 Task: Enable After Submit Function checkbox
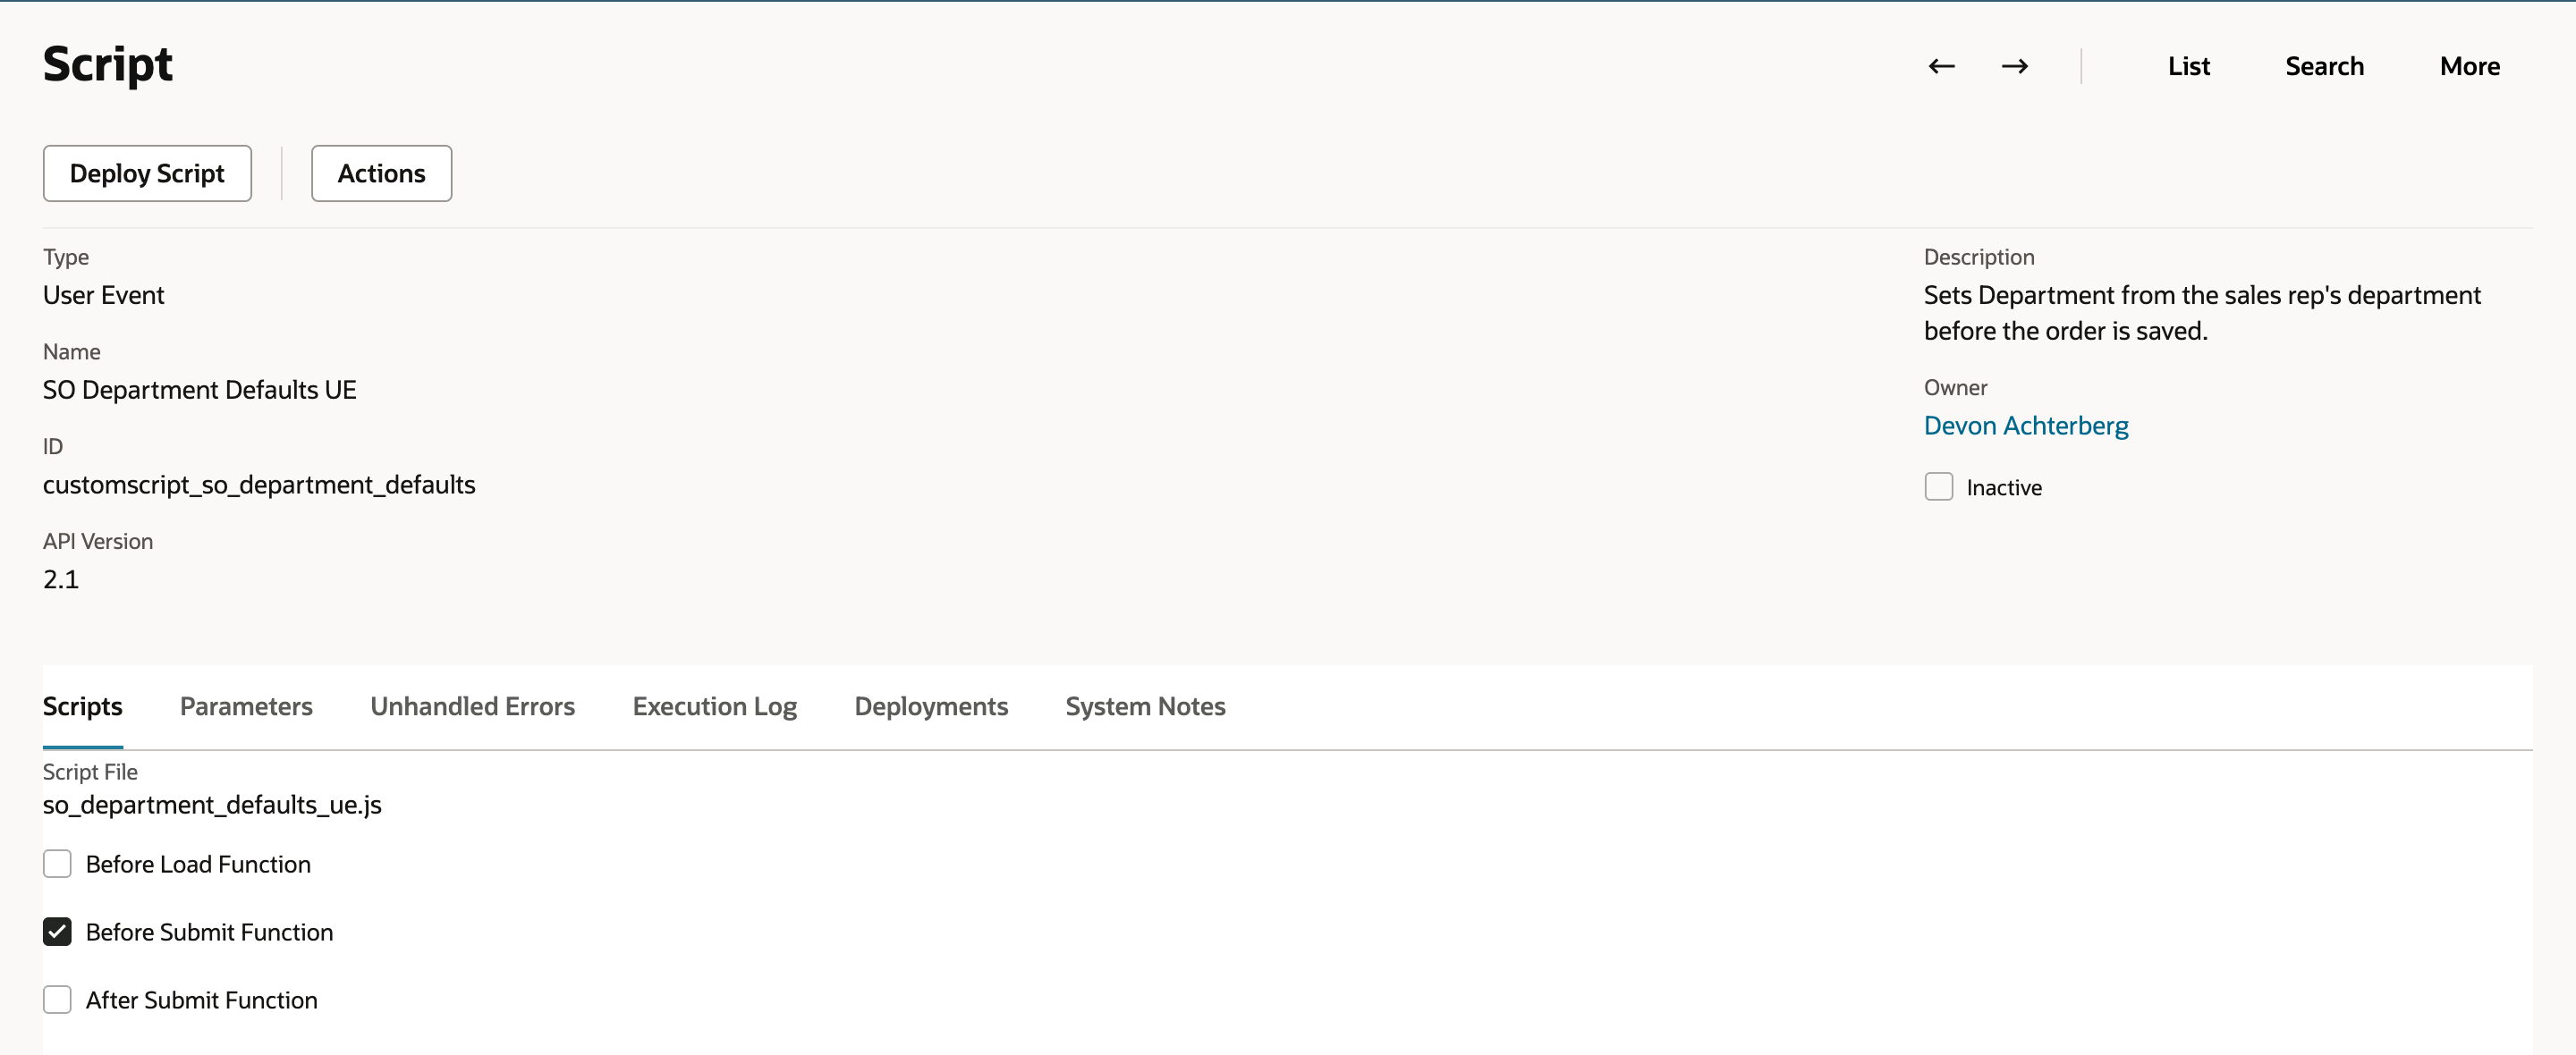pyautogui.click(x=57, y=999)
